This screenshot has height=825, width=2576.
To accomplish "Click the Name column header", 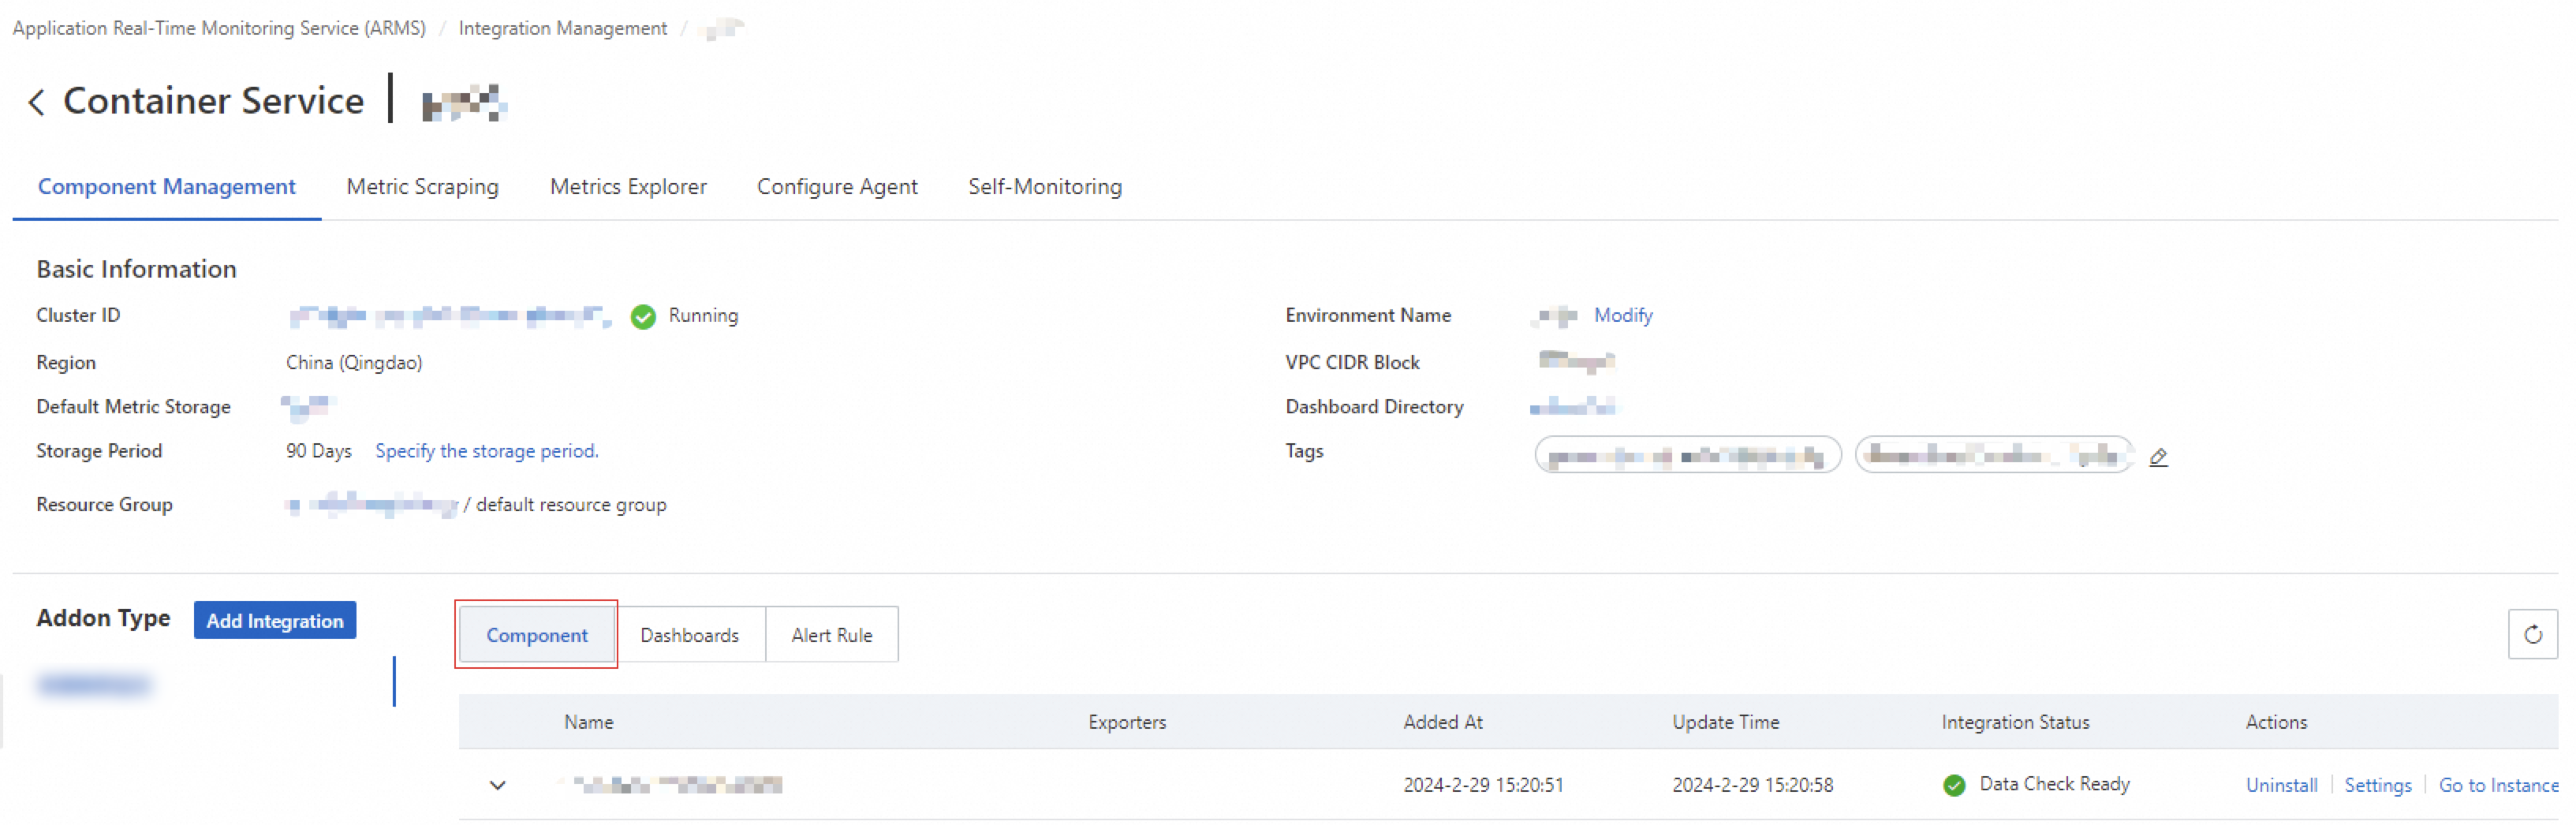I will pos(589,722).
